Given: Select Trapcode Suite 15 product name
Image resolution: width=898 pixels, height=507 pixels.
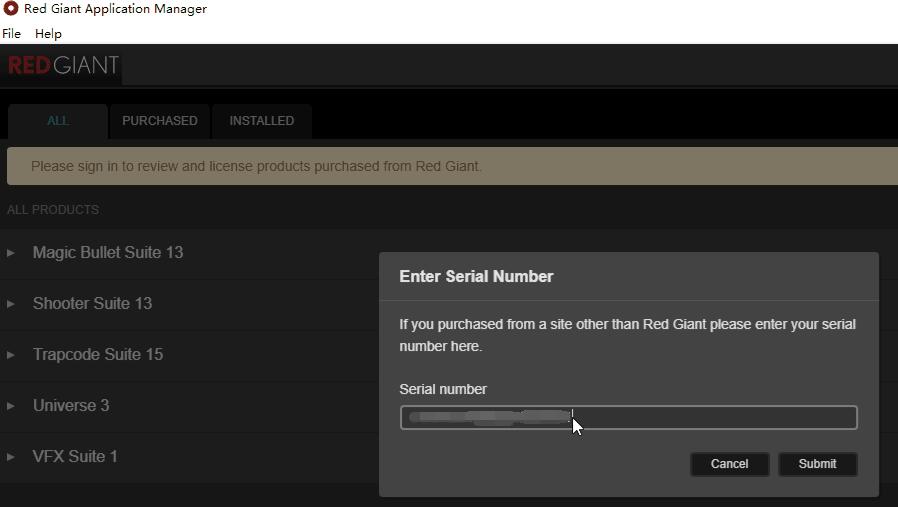Looking at the screenshot, I should coord(98,355).
